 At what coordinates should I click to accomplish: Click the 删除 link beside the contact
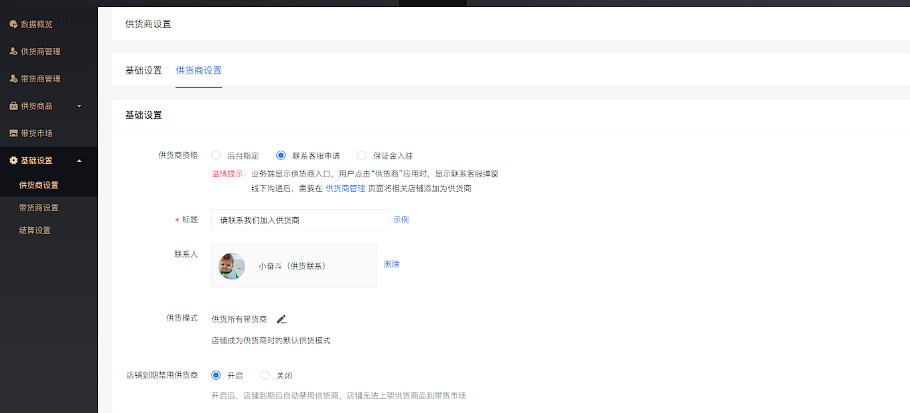[x=392, y=264]
